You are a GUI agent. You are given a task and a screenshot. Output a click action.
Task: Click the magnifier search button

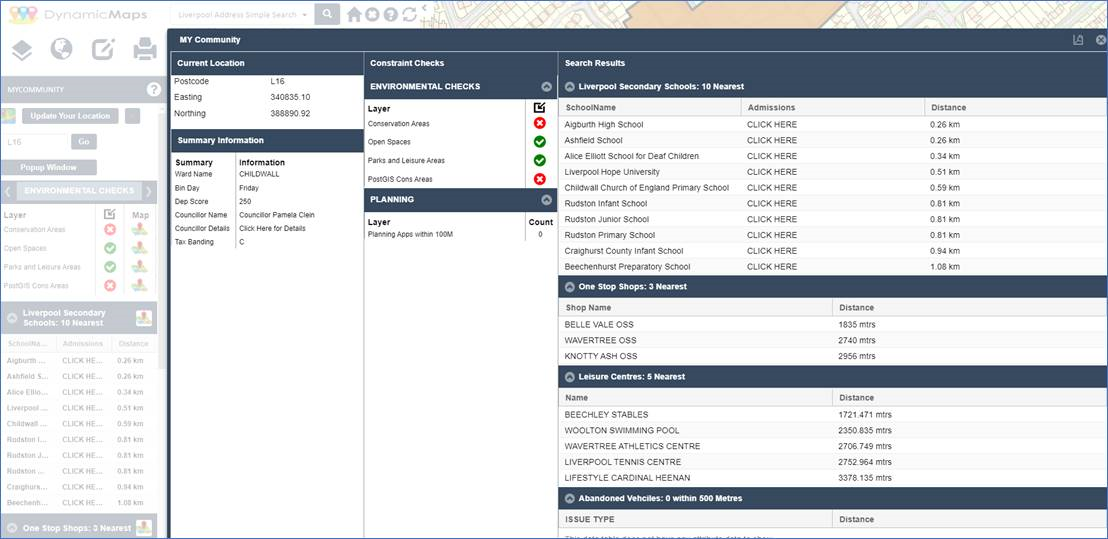[x=327, y=14]
